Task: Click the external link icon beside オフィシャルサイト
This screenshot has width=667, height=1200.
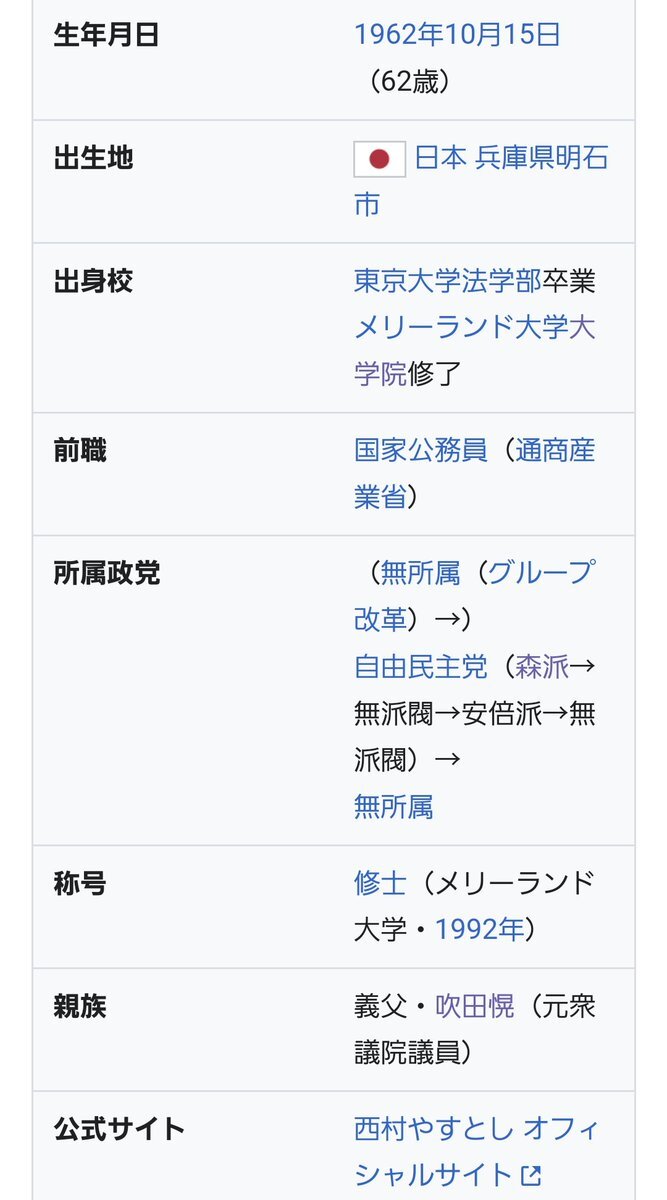Action: 530,1175
